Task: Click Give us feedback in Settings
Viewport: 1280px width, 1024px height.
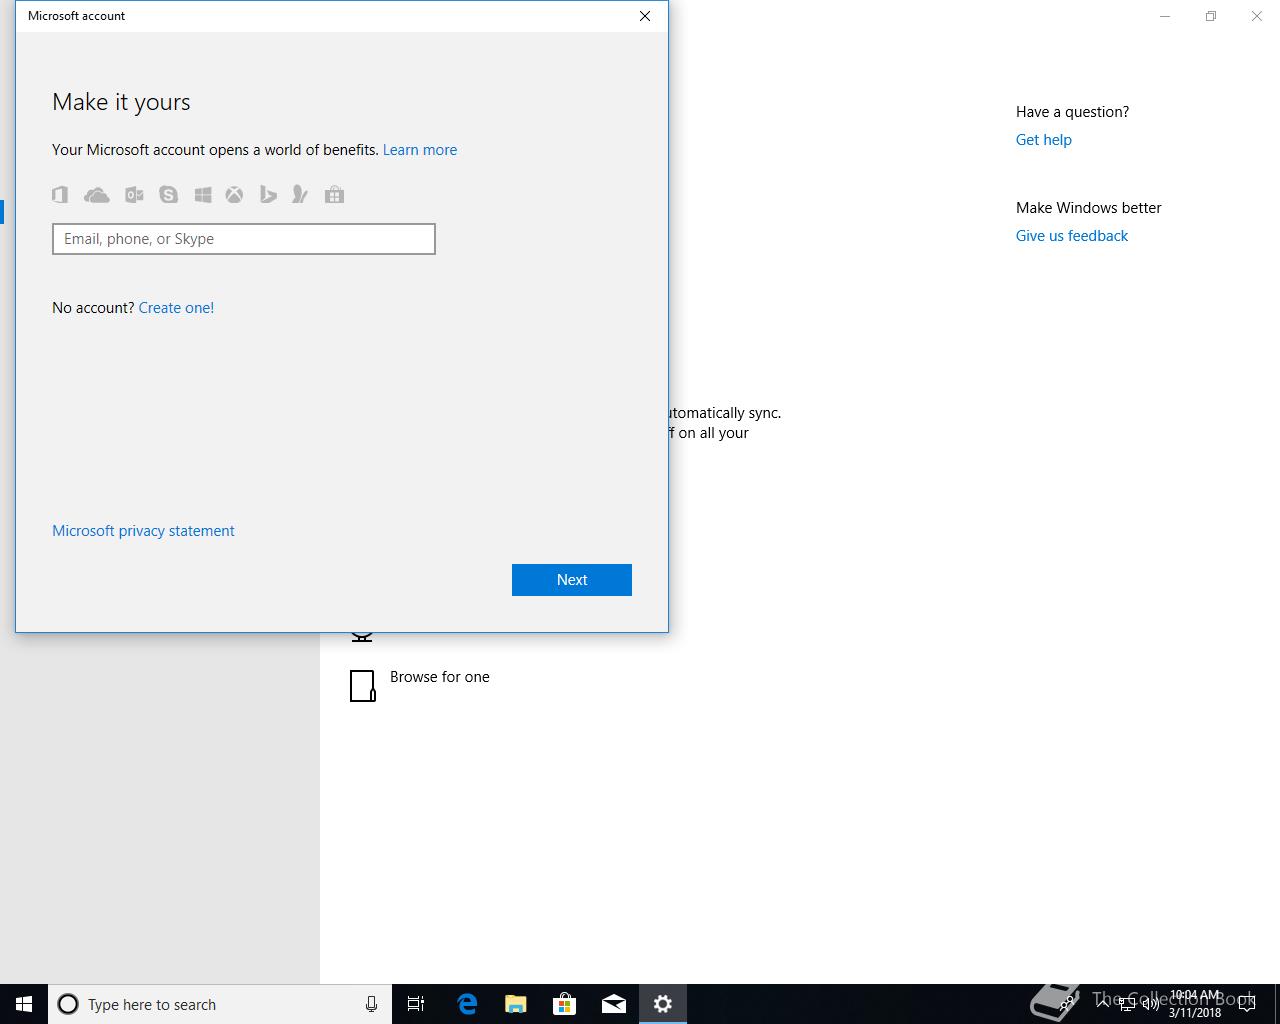Action: coord(1072,236)
